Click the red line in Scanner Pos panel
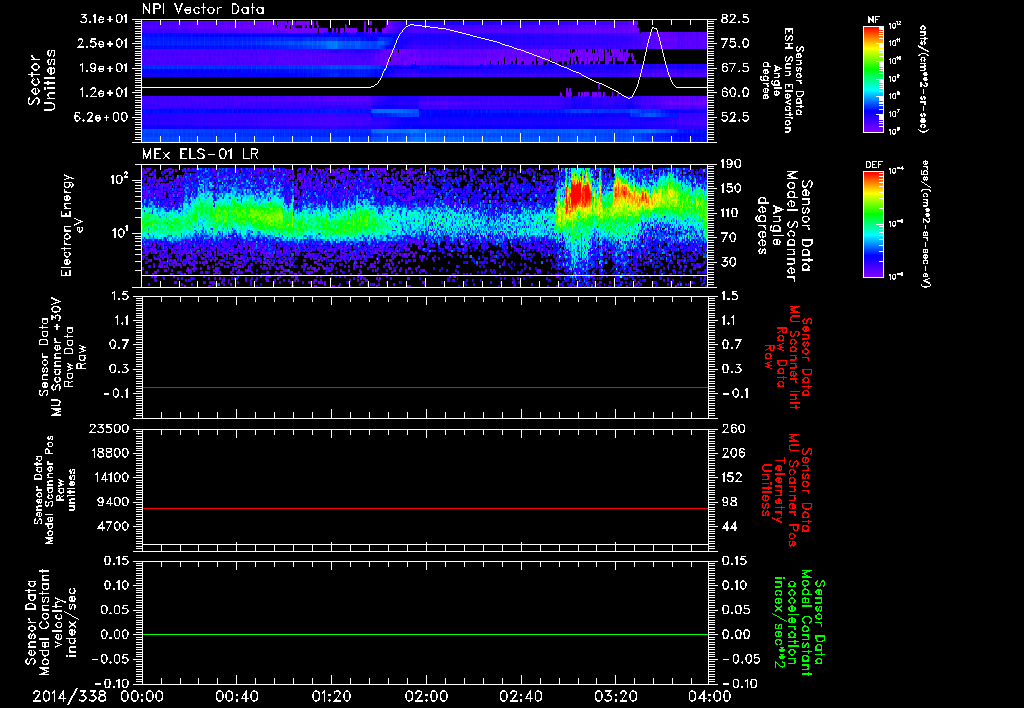The height and width of the screenshot is (708, 1024). tap(424, 508)
